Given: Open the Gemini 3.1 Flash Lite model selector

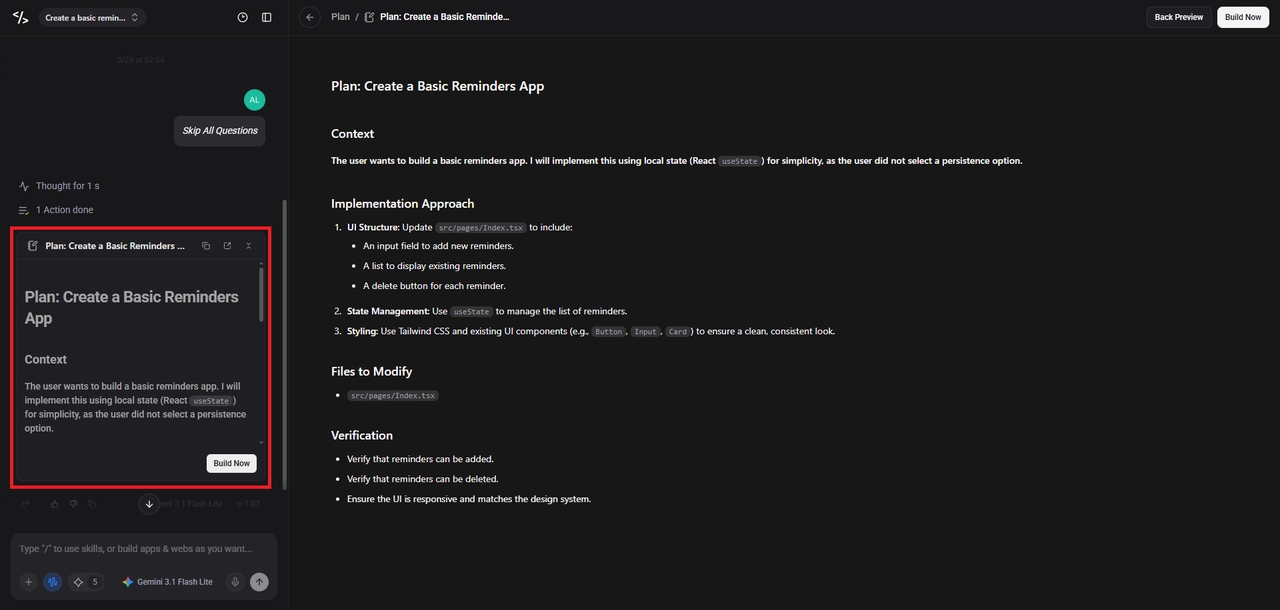Looking at the screenshot, I should [x=168, y=582].
